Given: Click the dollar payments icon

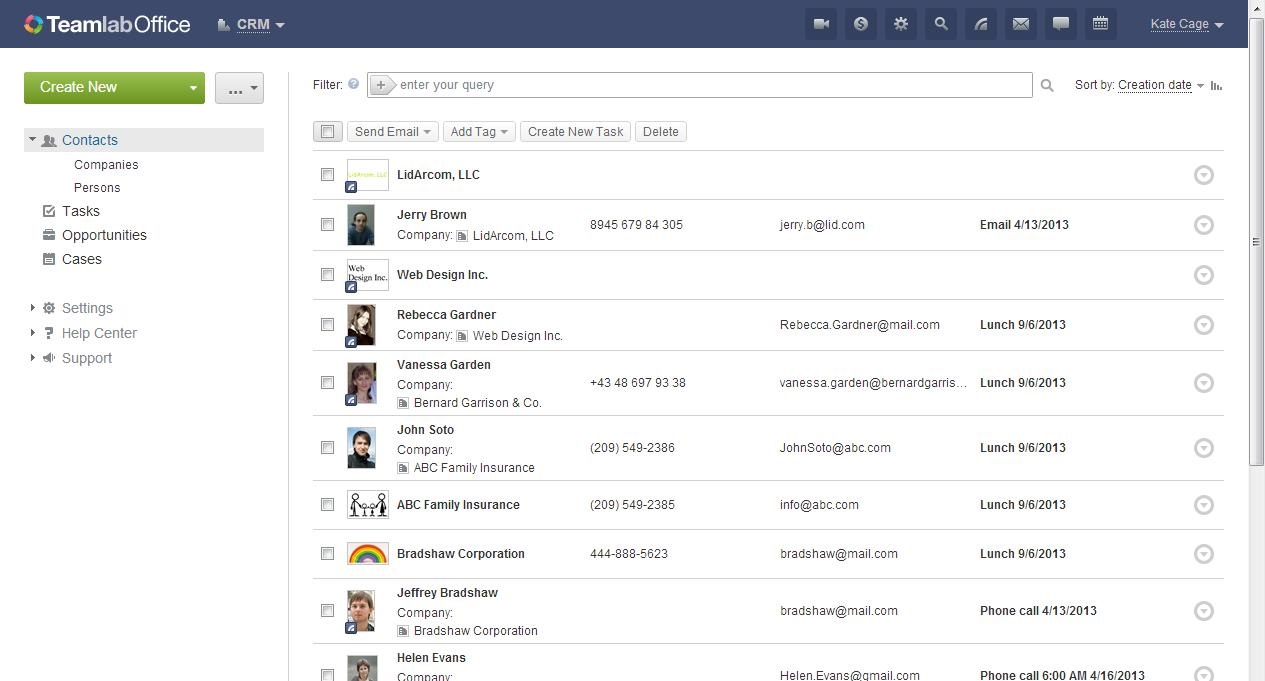Looking at the screenshot, I should coord(861,24).
